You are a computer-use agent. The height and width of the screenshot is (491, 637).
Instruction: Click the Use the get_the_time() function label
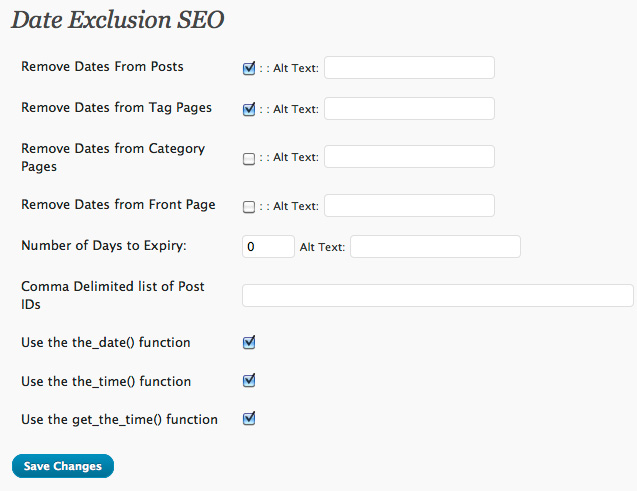click(119, 419)
